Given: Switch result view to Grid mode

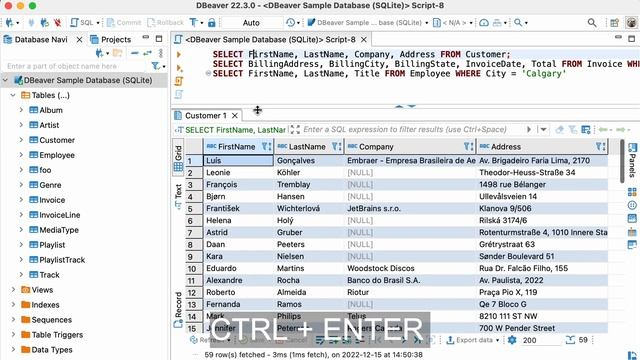Looking at the screenshot, I should tap(178, 158).
